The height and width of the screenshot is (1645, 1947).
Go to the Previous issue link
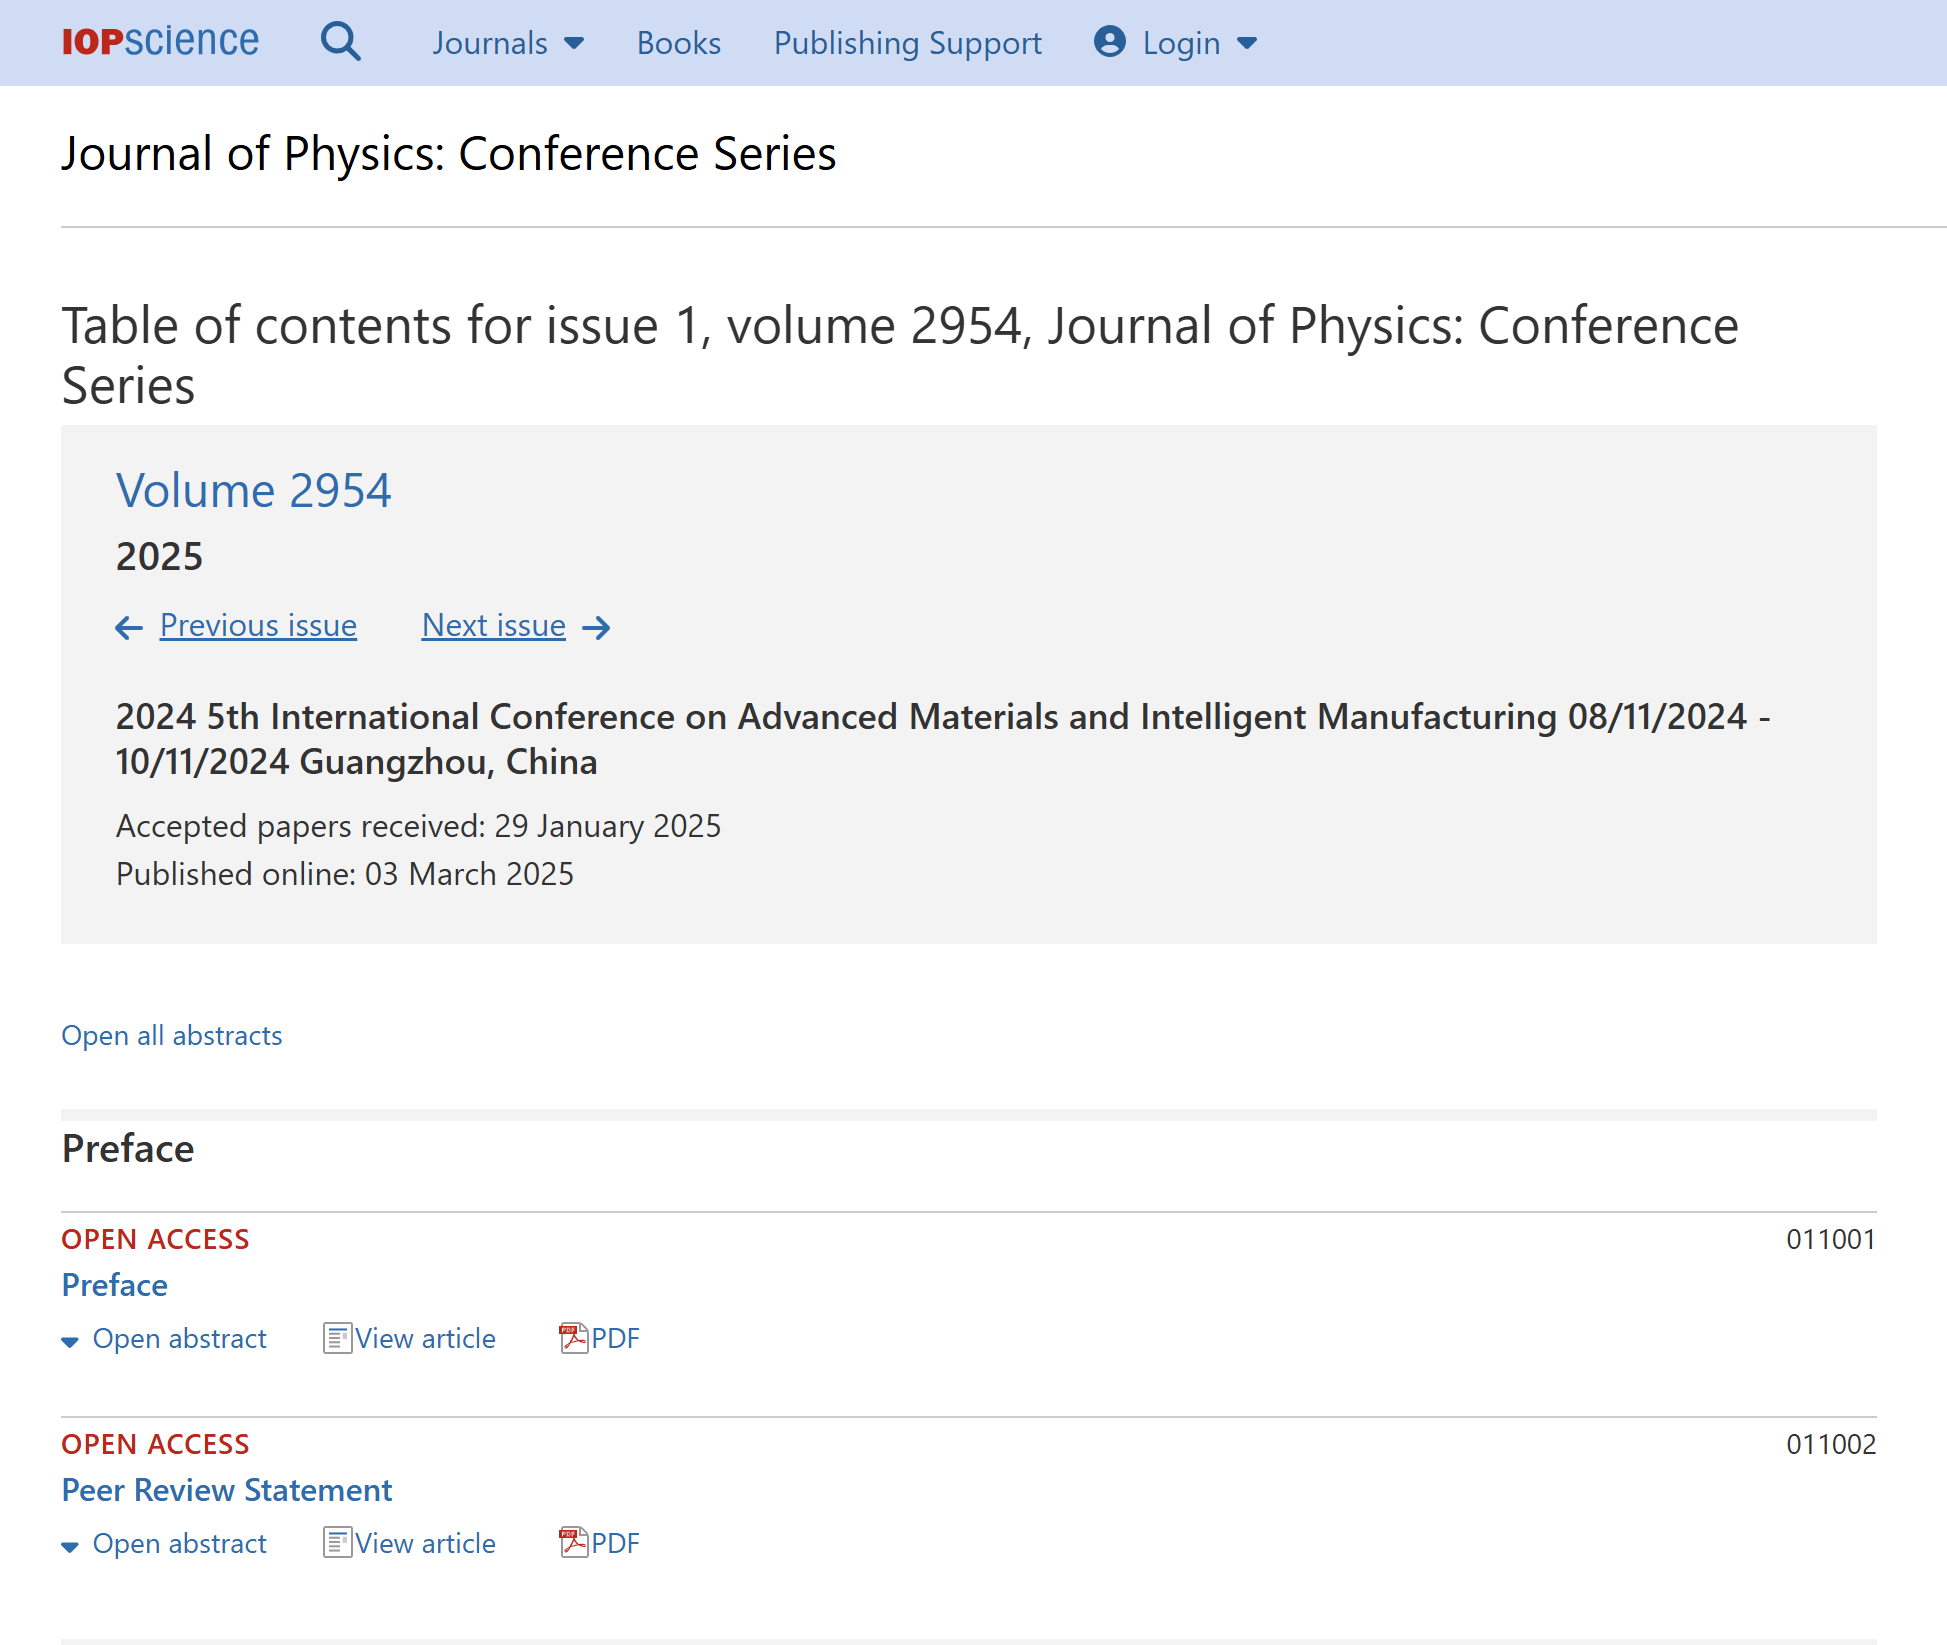click(258, 625)
